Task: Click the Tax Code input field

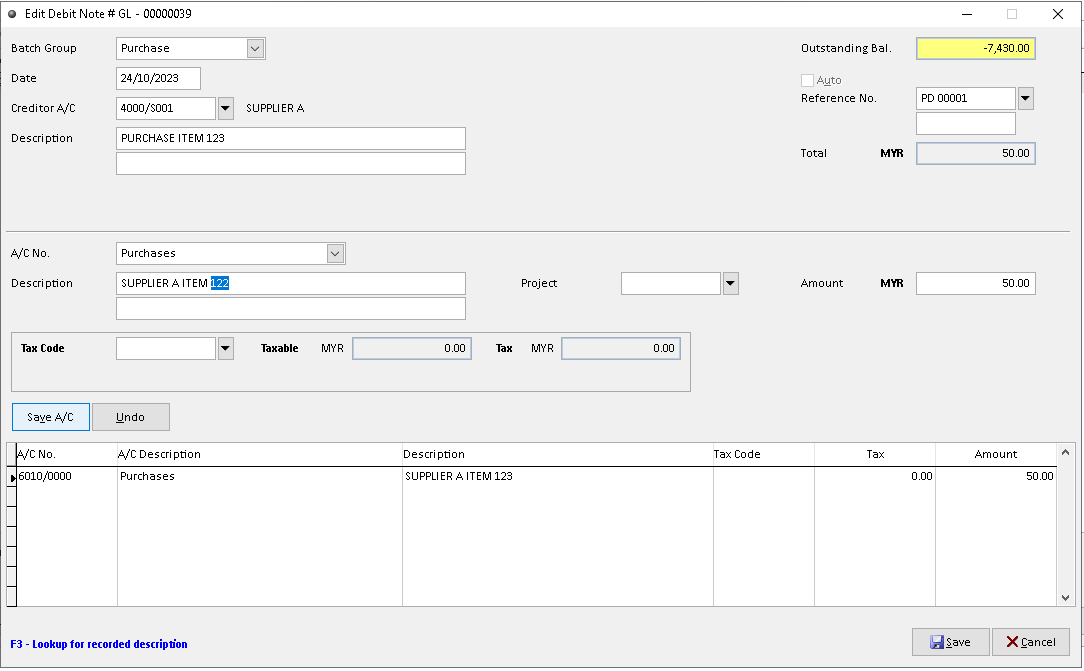Action: pyautogui.click(x=166, y=348)
